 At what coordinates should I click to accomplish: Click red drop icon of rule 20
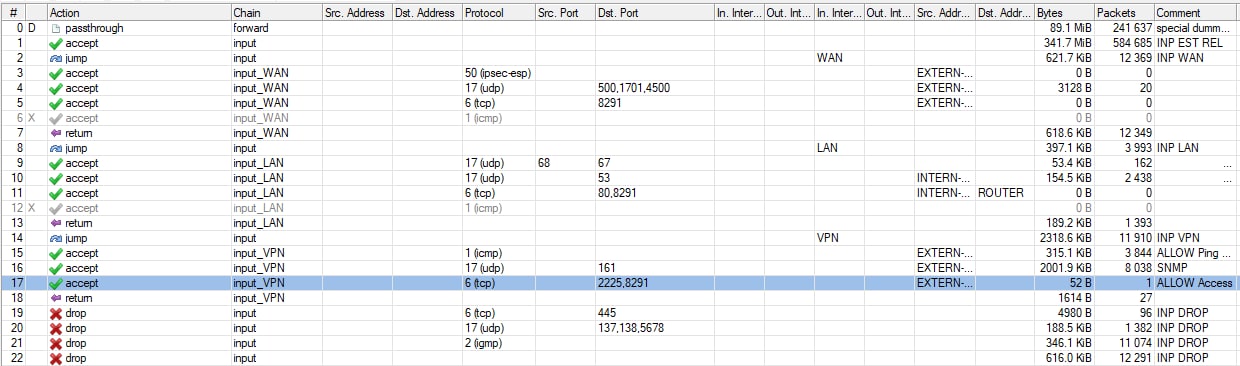[55, 328]
